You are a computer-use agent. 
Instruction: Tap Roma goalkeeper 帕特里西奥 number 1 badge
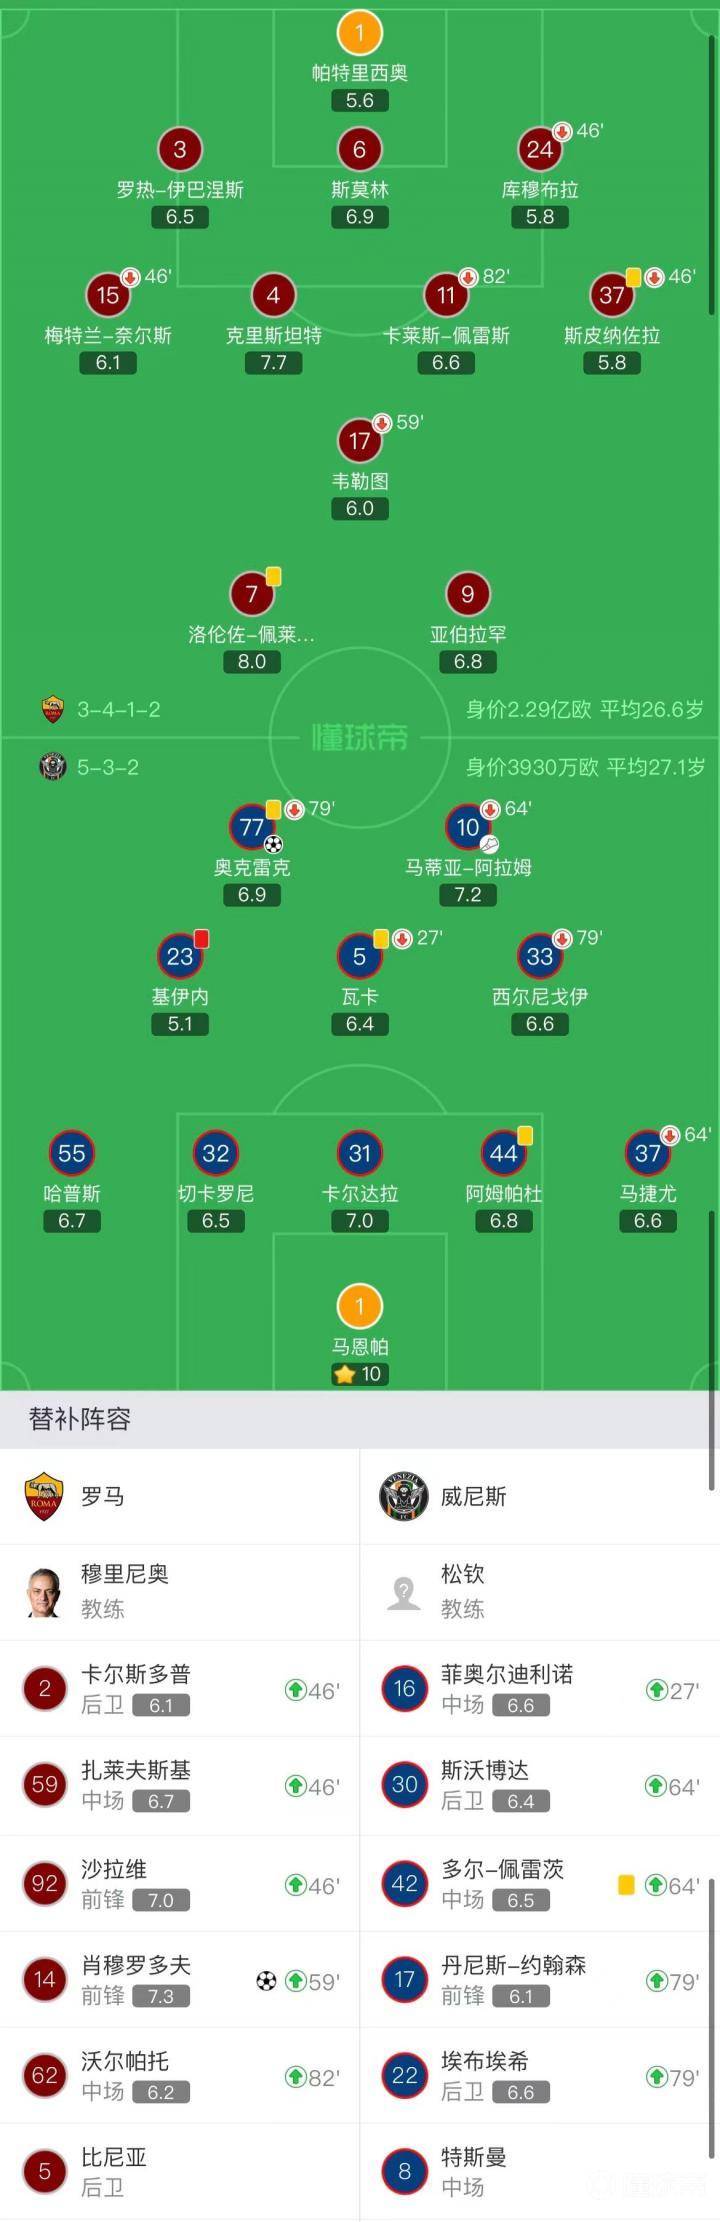pyautogui.click(x=360, y=33)
